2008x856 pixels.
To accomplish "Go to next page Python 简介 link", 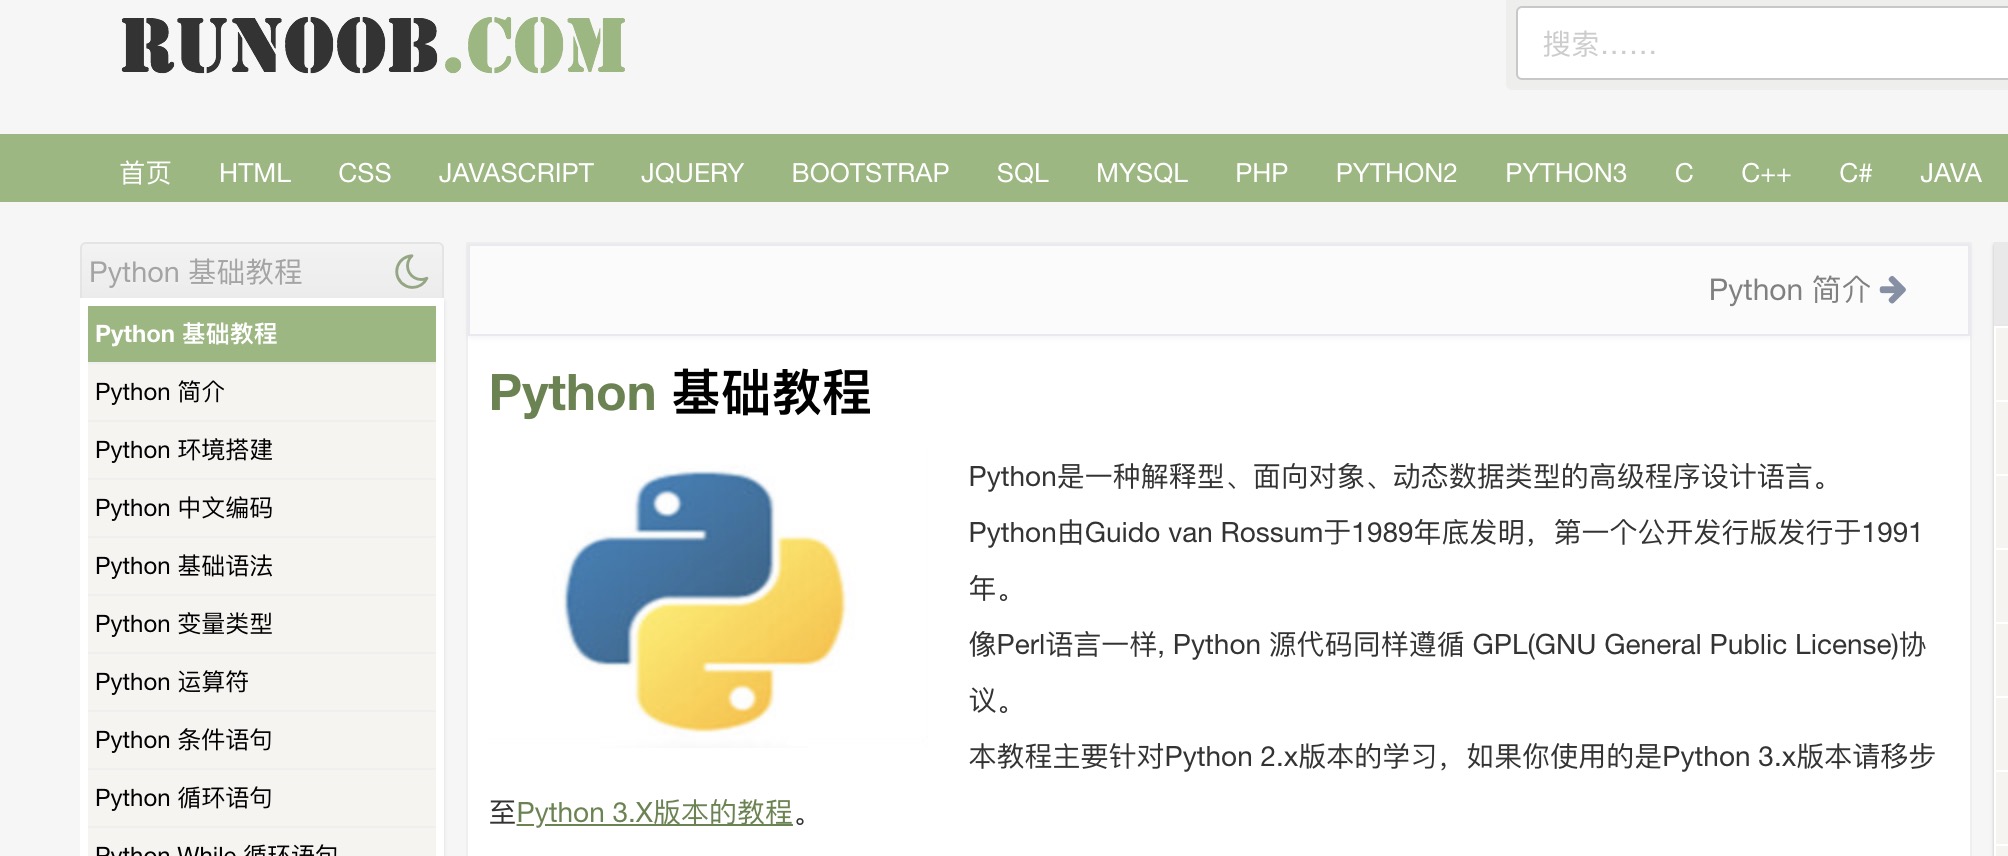I will 1807,290.
